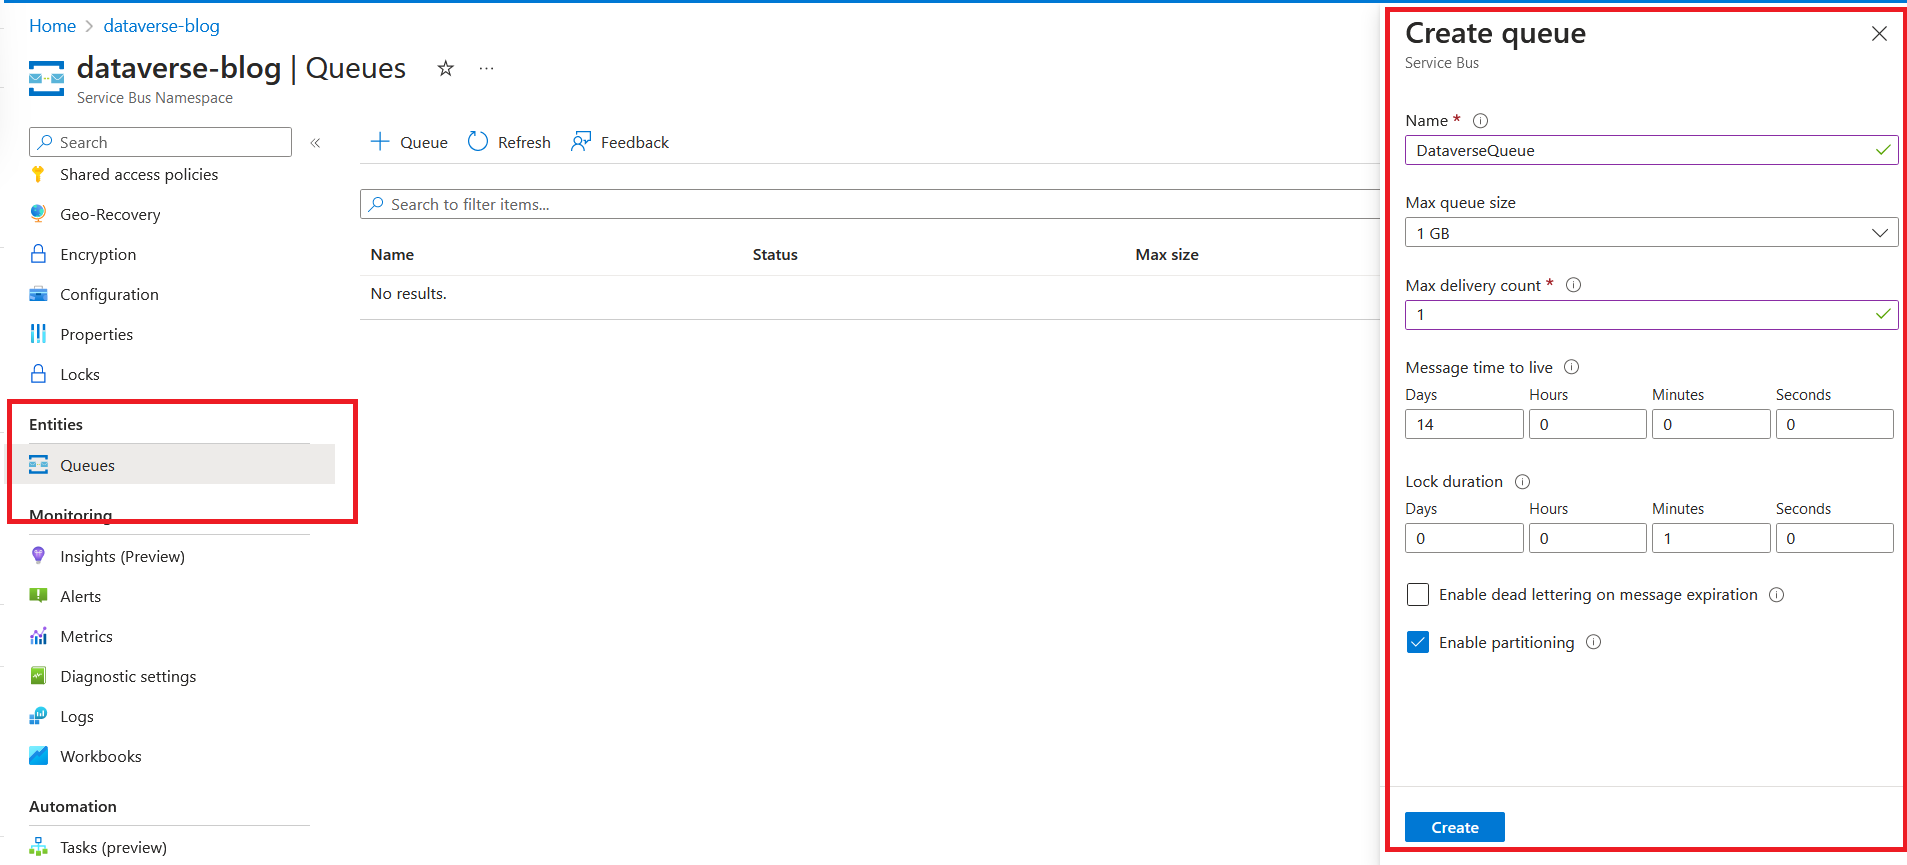Click the Locks padlock icon
Screen dimensions: 1907x865
coord(38,374)
